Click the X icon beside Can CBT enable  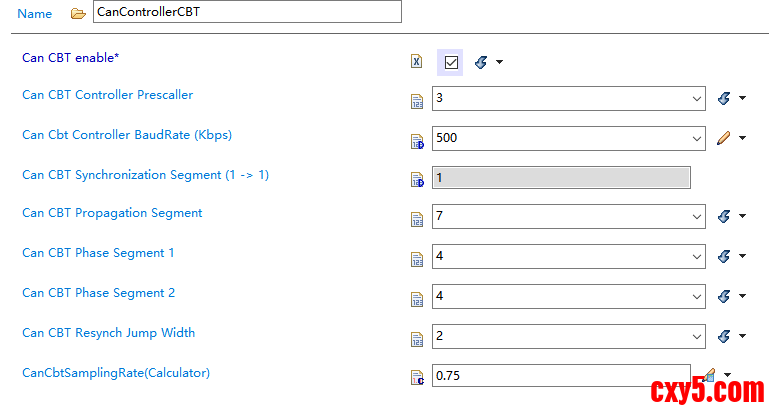tap(417, 61)
